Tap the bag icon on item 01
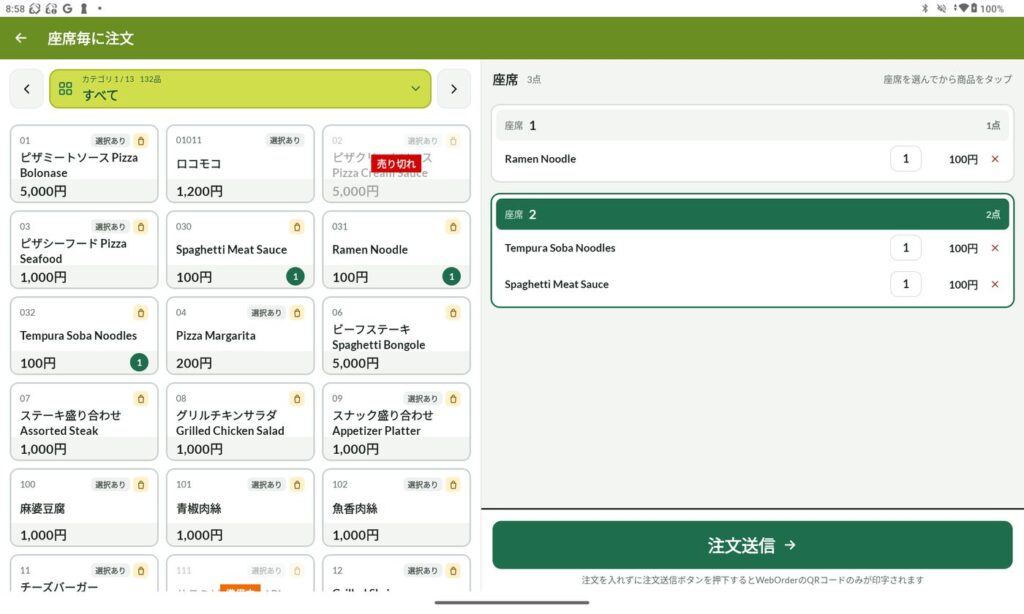 [141, 140]
